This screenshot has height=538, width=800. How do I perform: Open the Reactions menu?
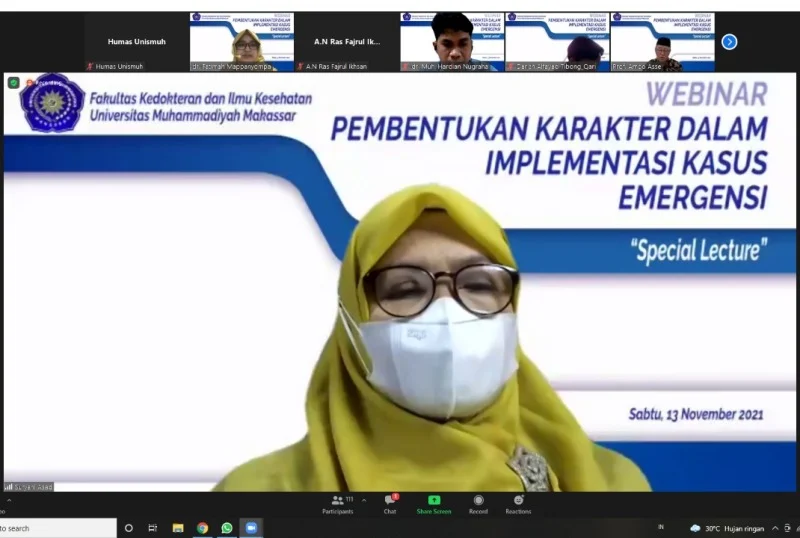pos(518,504)
